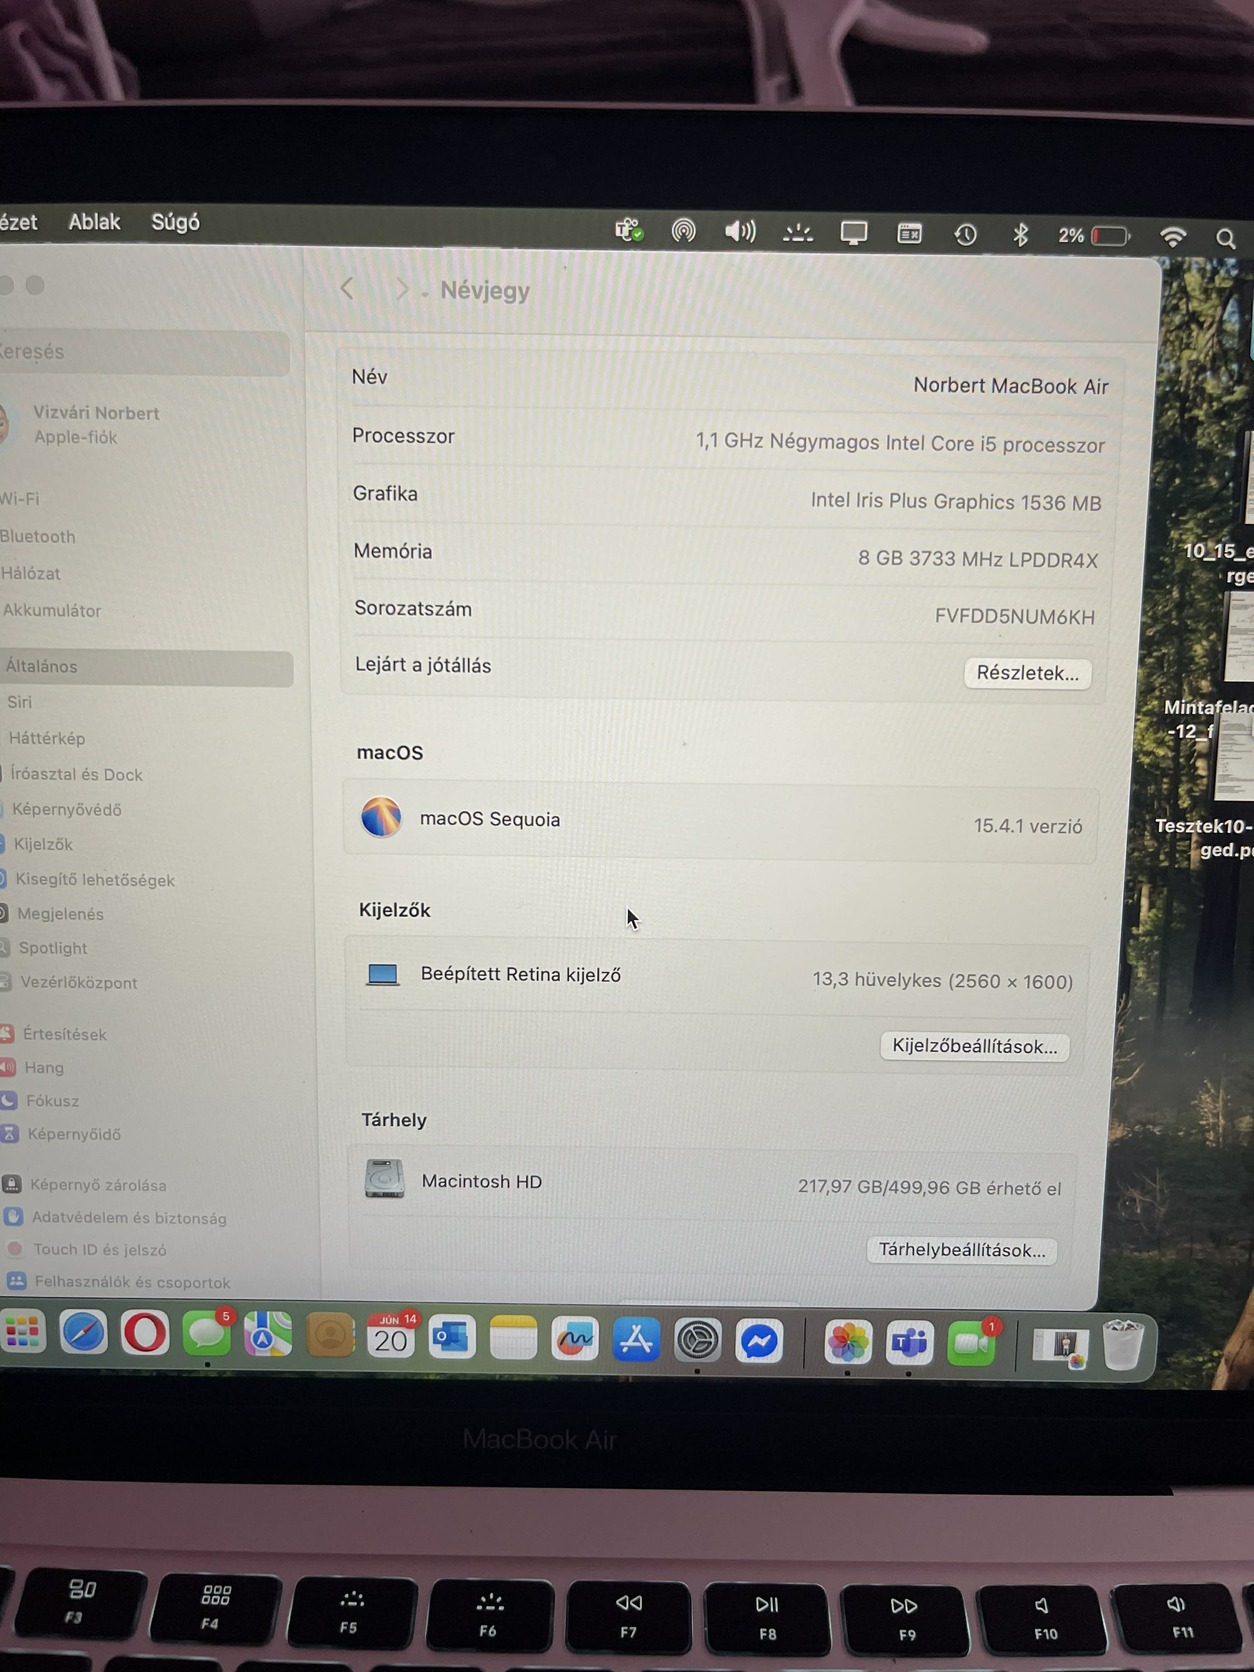Open the Photos app in the Dock

847,1343
